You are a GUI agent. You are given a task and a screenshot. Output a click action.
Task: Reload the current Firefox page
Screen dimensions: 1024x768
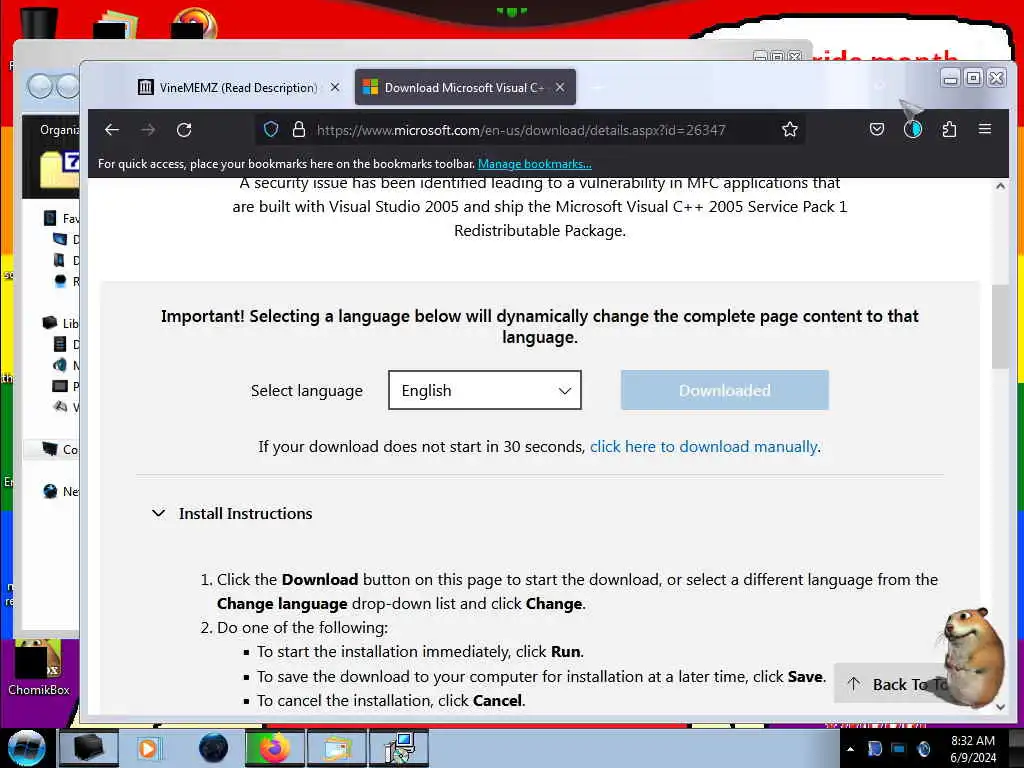[x=184, y=130]
